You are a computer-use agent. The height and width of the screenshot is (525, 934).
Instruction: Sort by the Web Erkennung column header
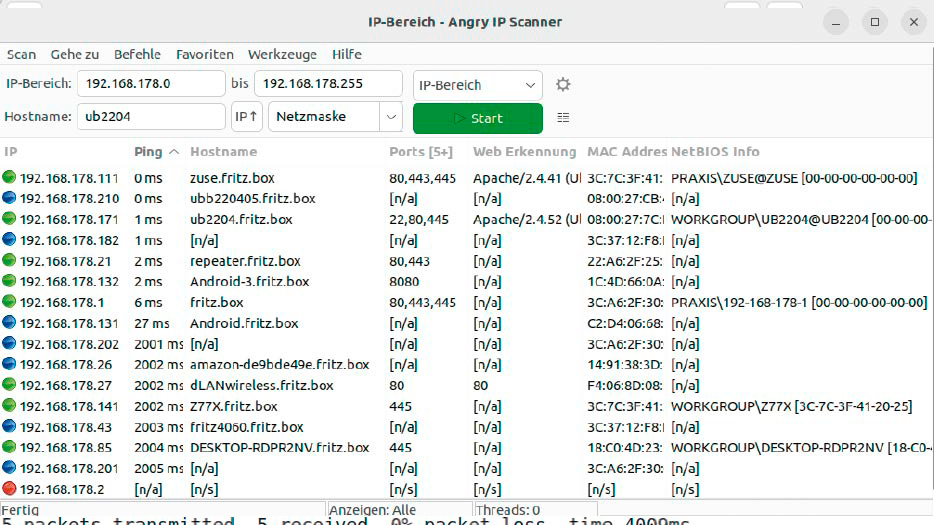(x=524, y=152)
